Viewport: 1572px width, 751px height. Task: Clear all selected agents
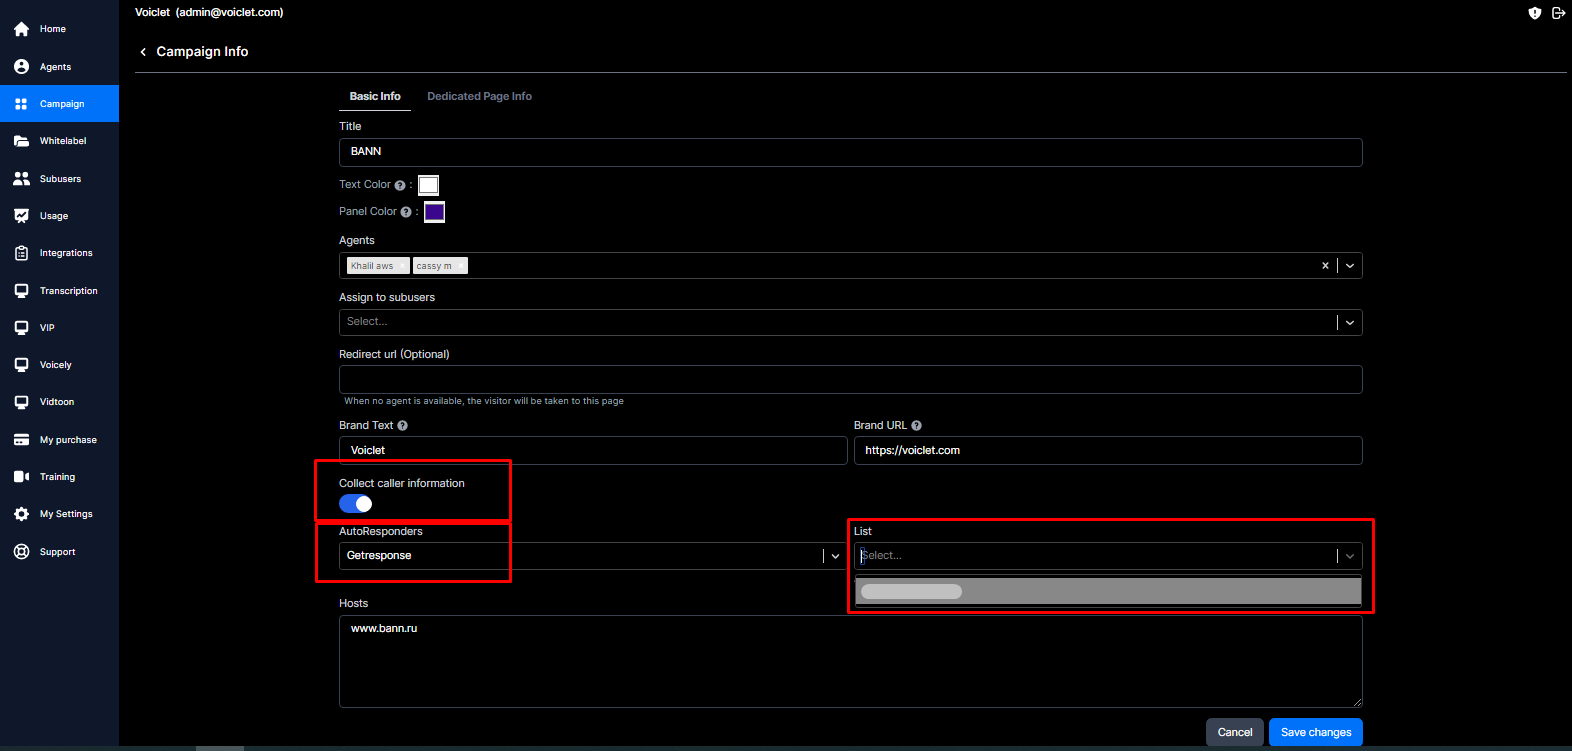pyautogui.click(x=1325, y=266)
